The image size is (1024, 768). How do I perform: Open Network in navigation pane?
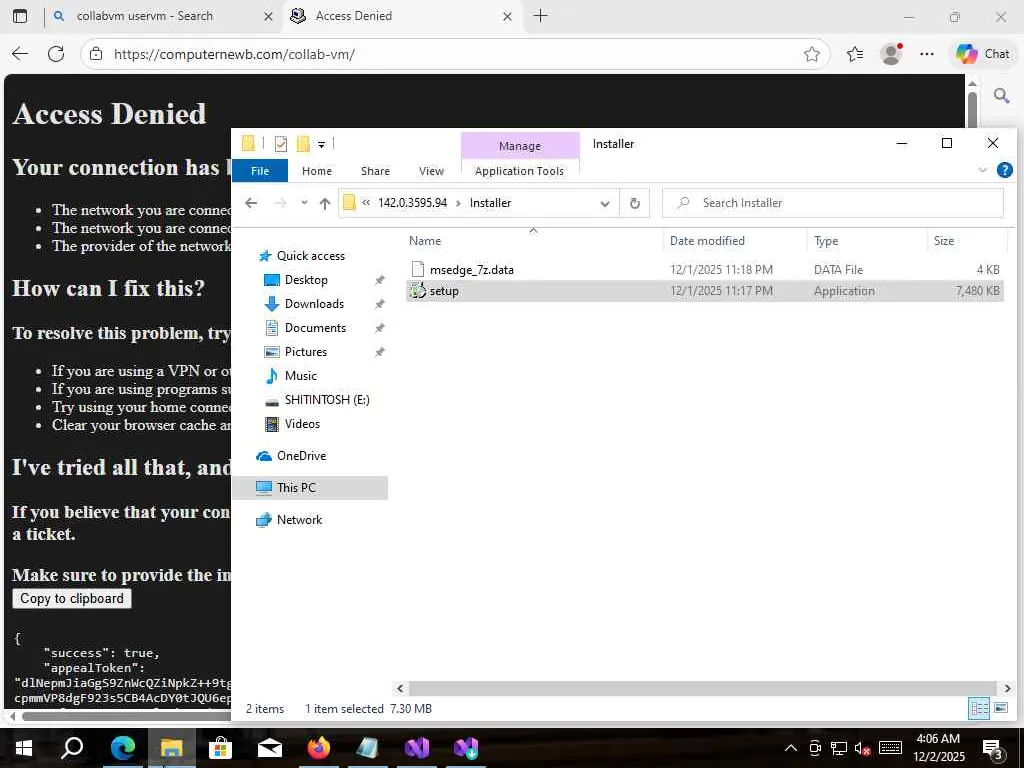[299, 520]
